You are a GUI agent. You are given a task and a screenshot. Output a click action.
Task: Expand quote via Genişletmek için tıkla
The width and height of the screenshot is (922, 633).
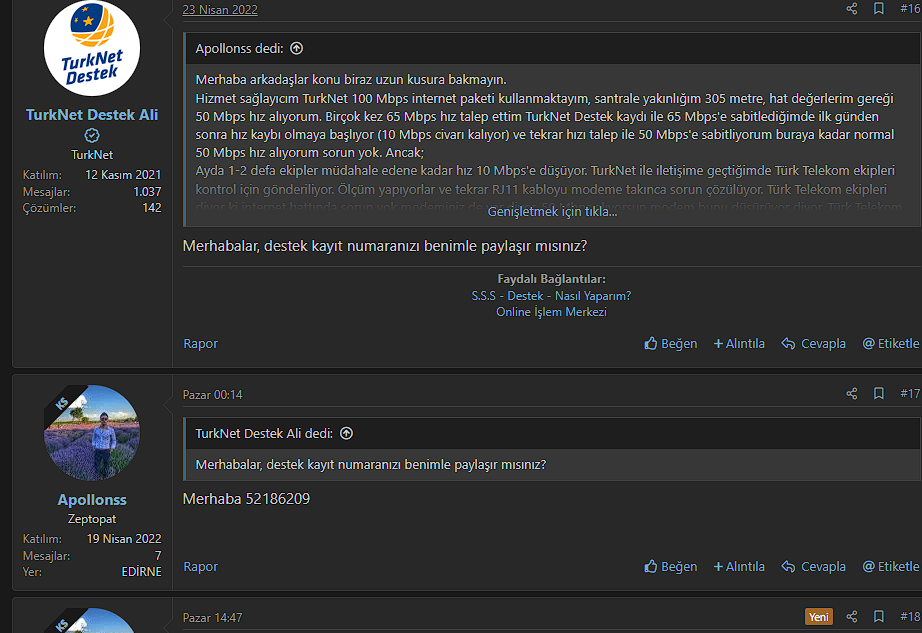click(552, 212)
